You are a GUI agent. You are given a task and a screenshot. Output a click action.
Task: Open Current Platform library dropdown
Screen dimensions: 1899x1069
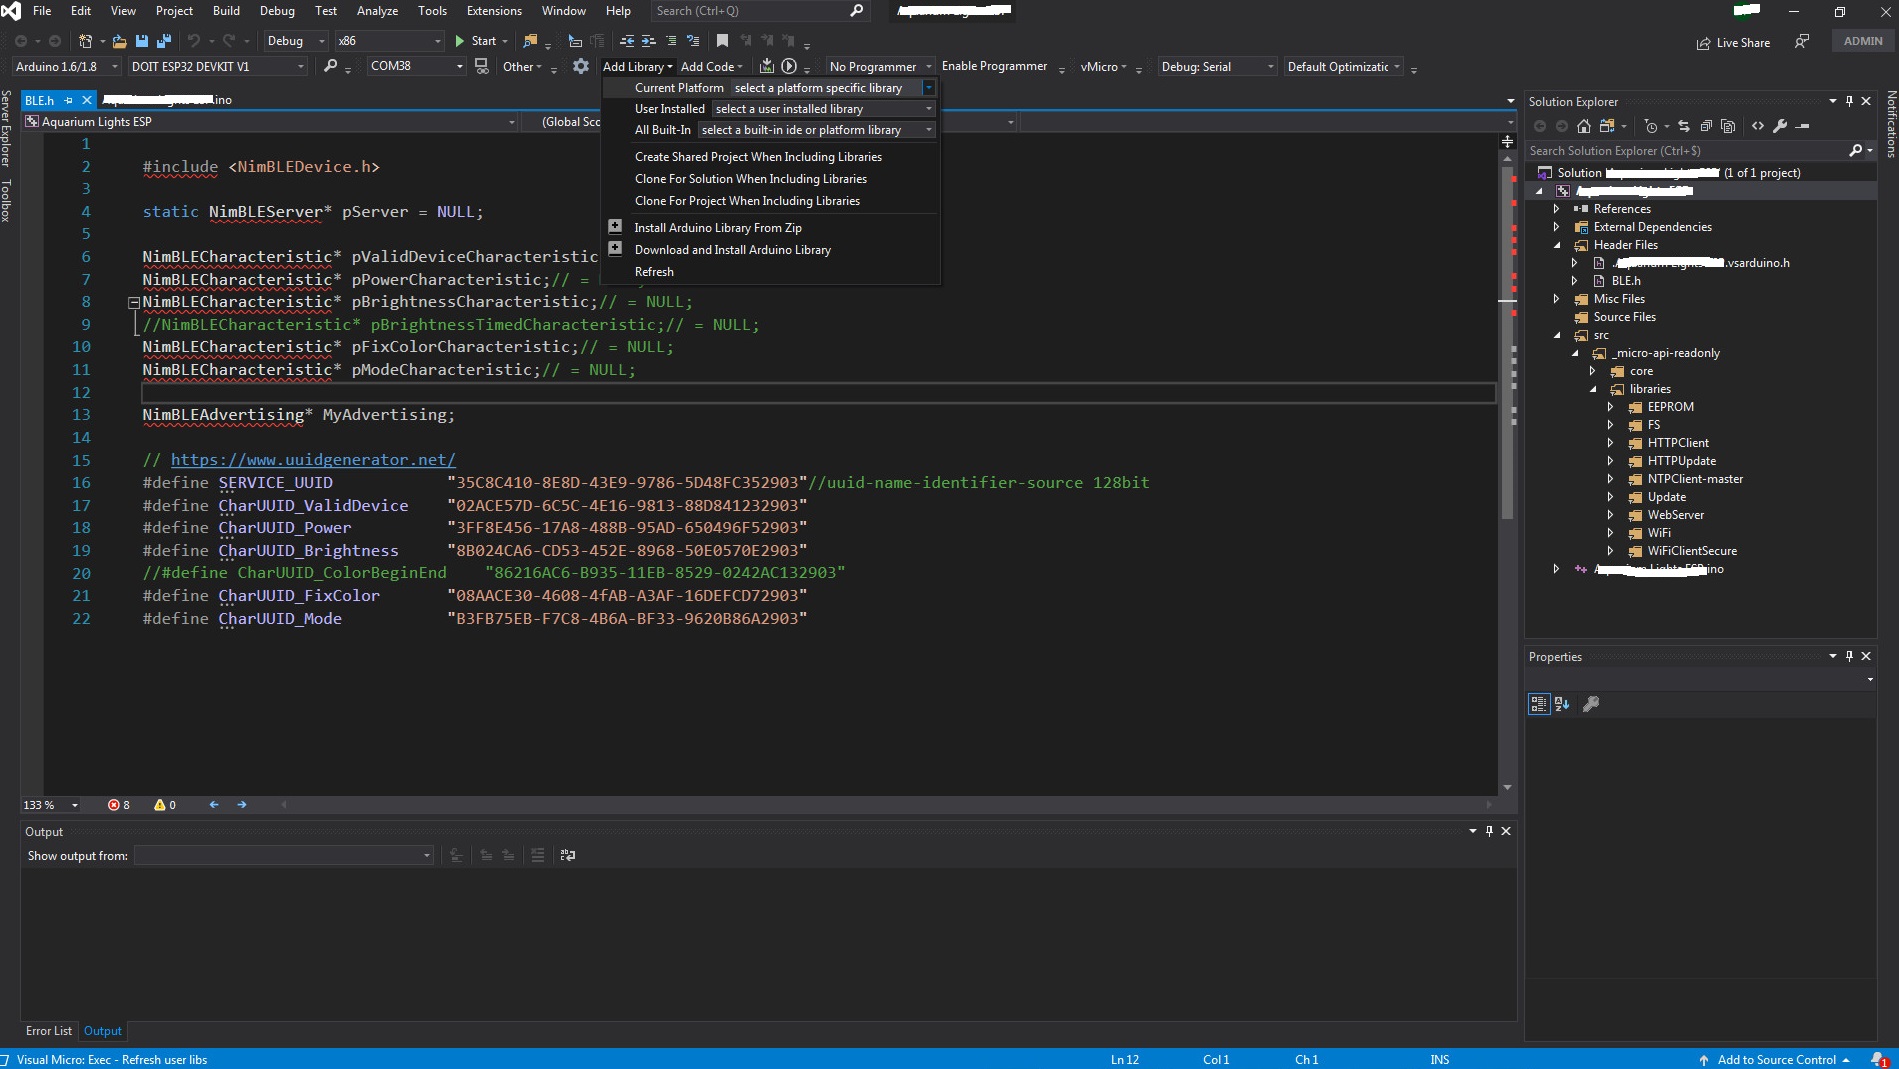[832, 88]
